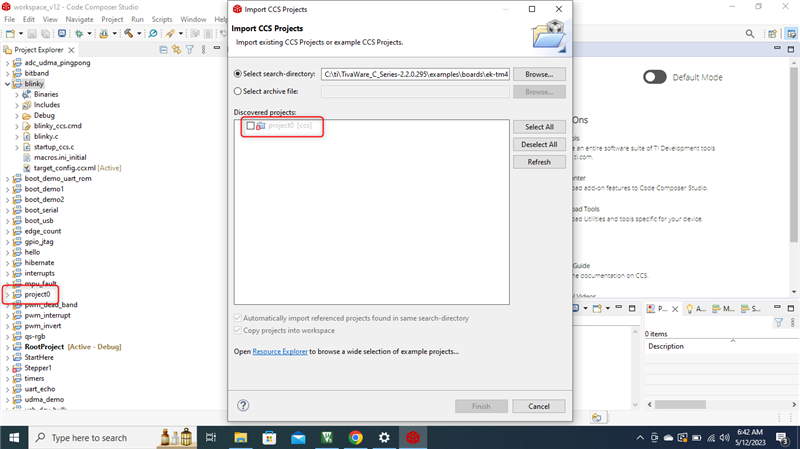This screenshot has height=449, width=800.
Task: Click the Select All button
Action: click(x=539, y=127)
